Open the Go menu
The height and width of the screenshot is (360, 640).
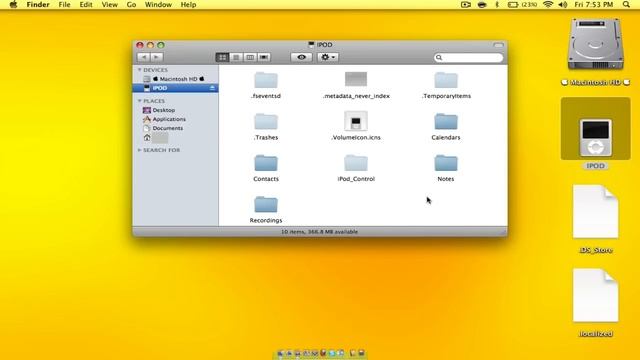[x=131, y=4]
